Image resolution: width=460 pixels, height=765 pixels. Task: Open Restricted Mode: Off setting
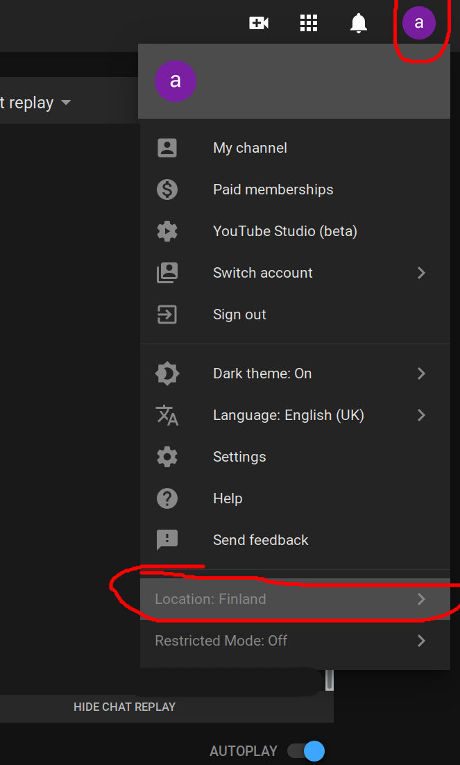294,641
